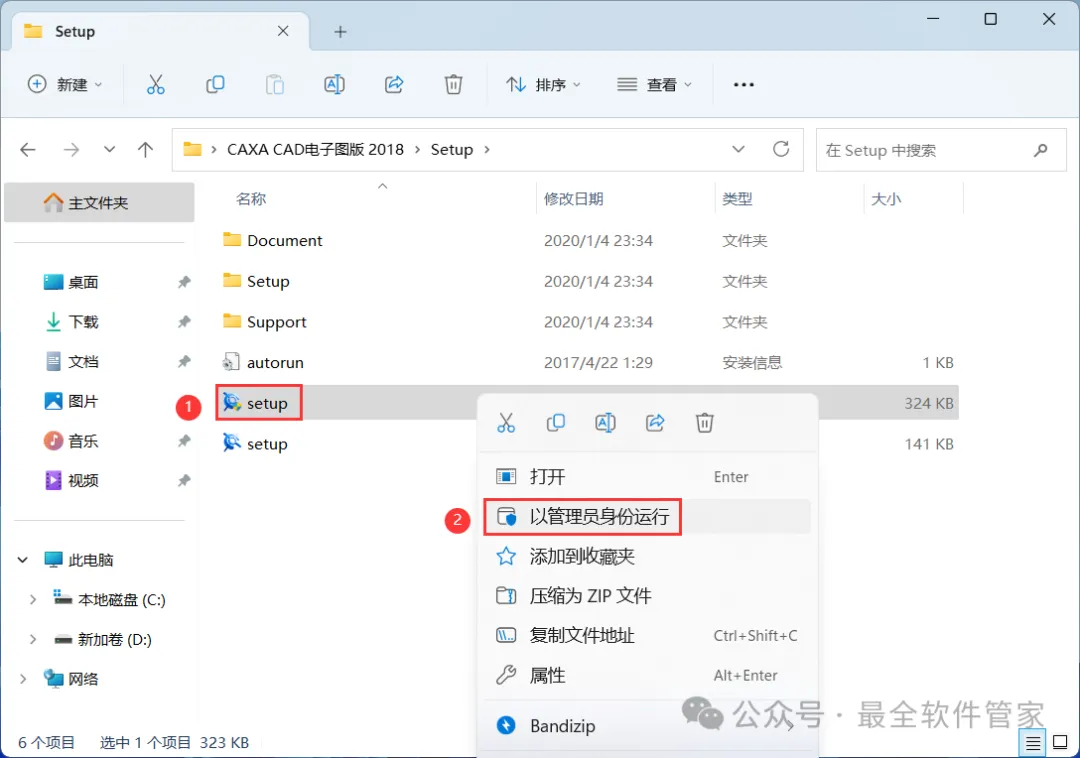Click the Copy icon in the toolbar
Screen dimensions: 1080x758
click(215, 85)
